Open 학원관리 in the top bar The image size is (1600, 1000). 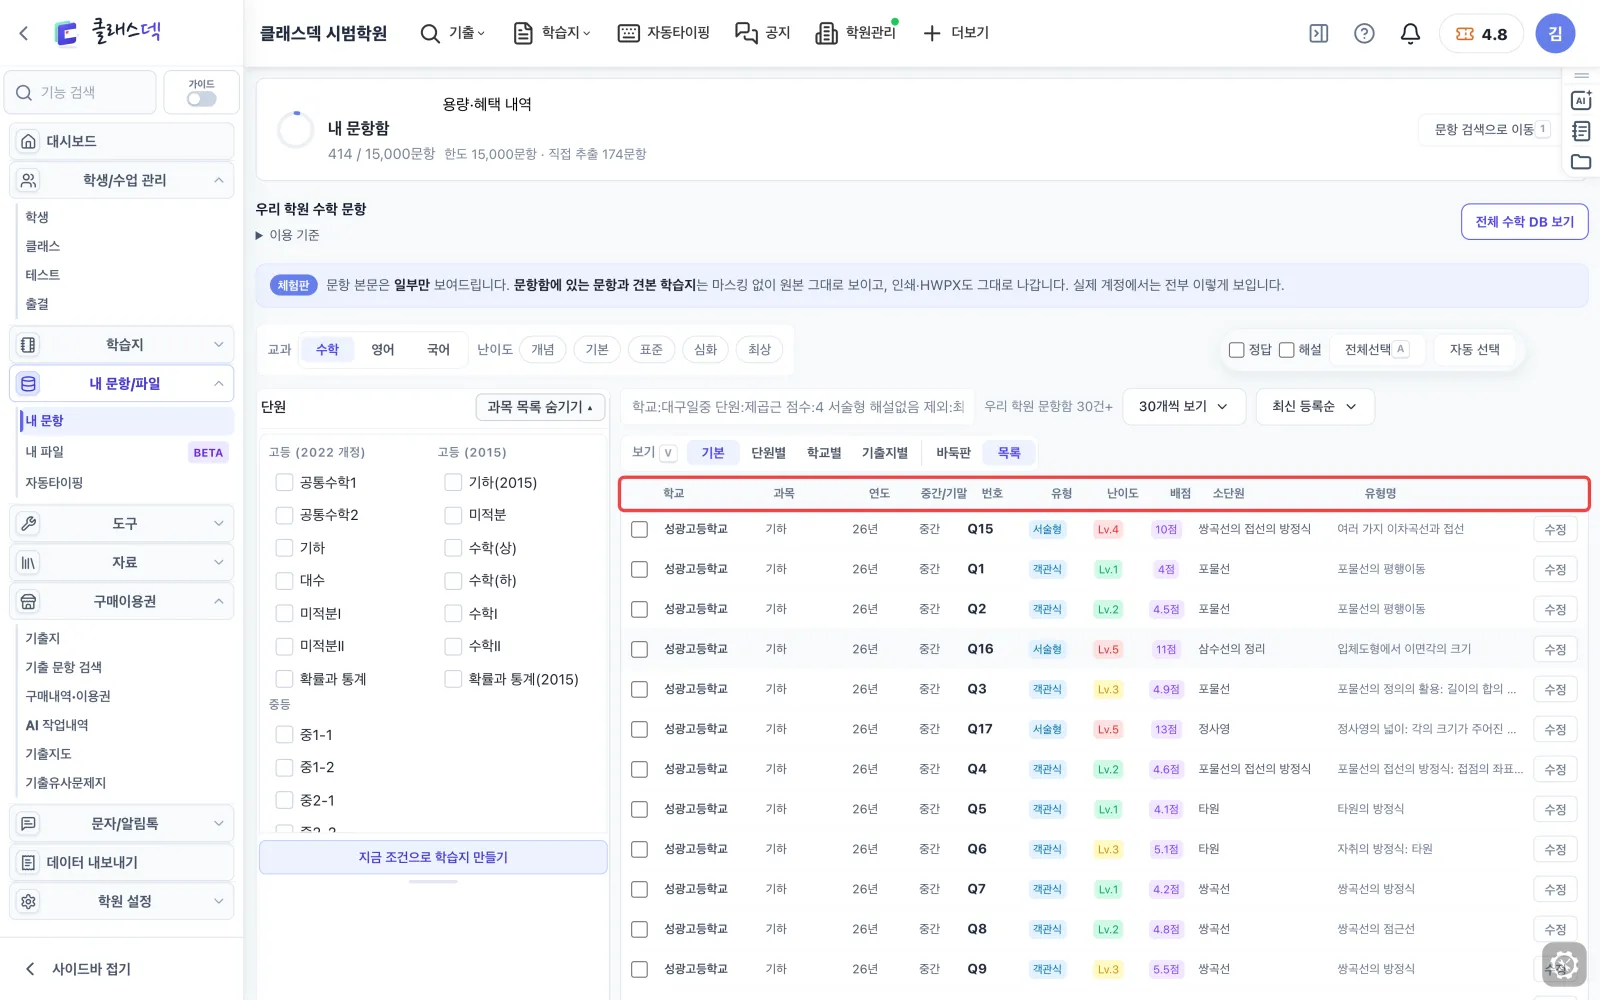coord(857,33)
